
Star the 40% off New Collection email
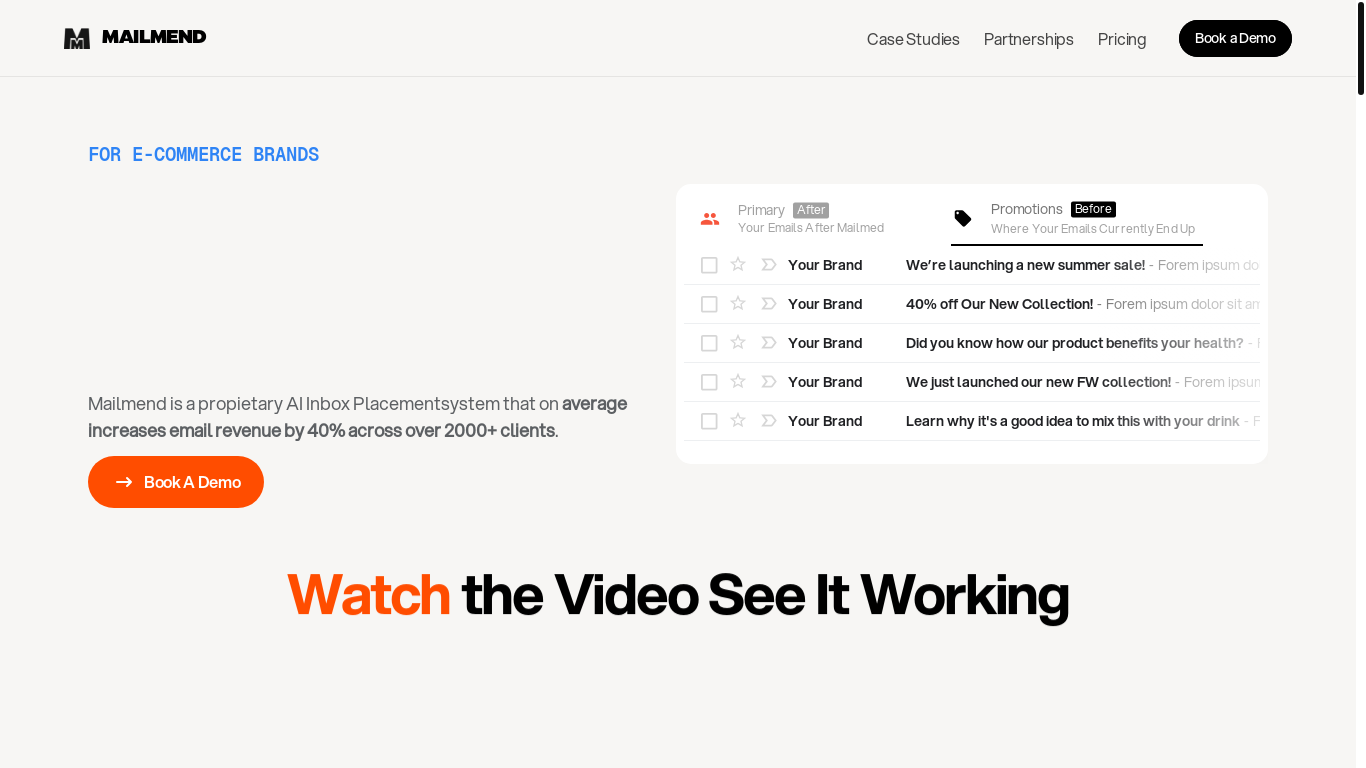pyautogui.click(x=738, y=303)
